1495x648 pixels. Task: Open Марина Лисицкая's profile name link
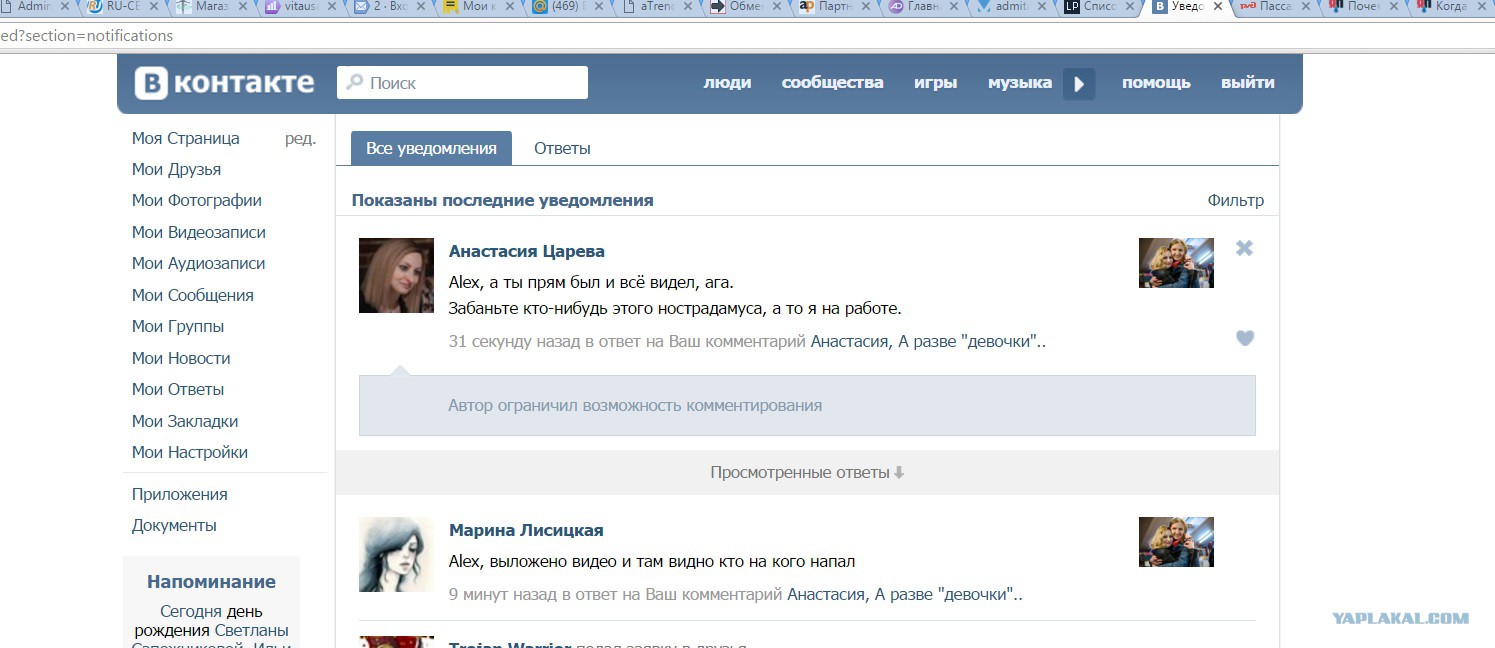tap(526, 530)
